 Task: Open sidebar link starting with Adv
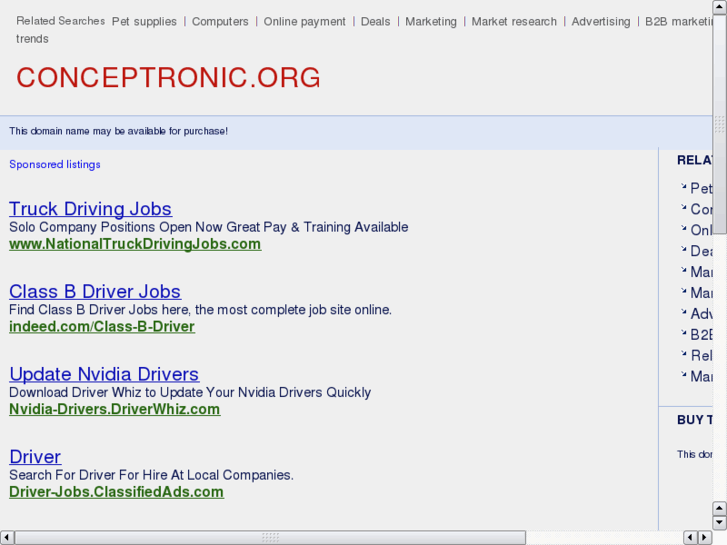click(x=701, y=314)
